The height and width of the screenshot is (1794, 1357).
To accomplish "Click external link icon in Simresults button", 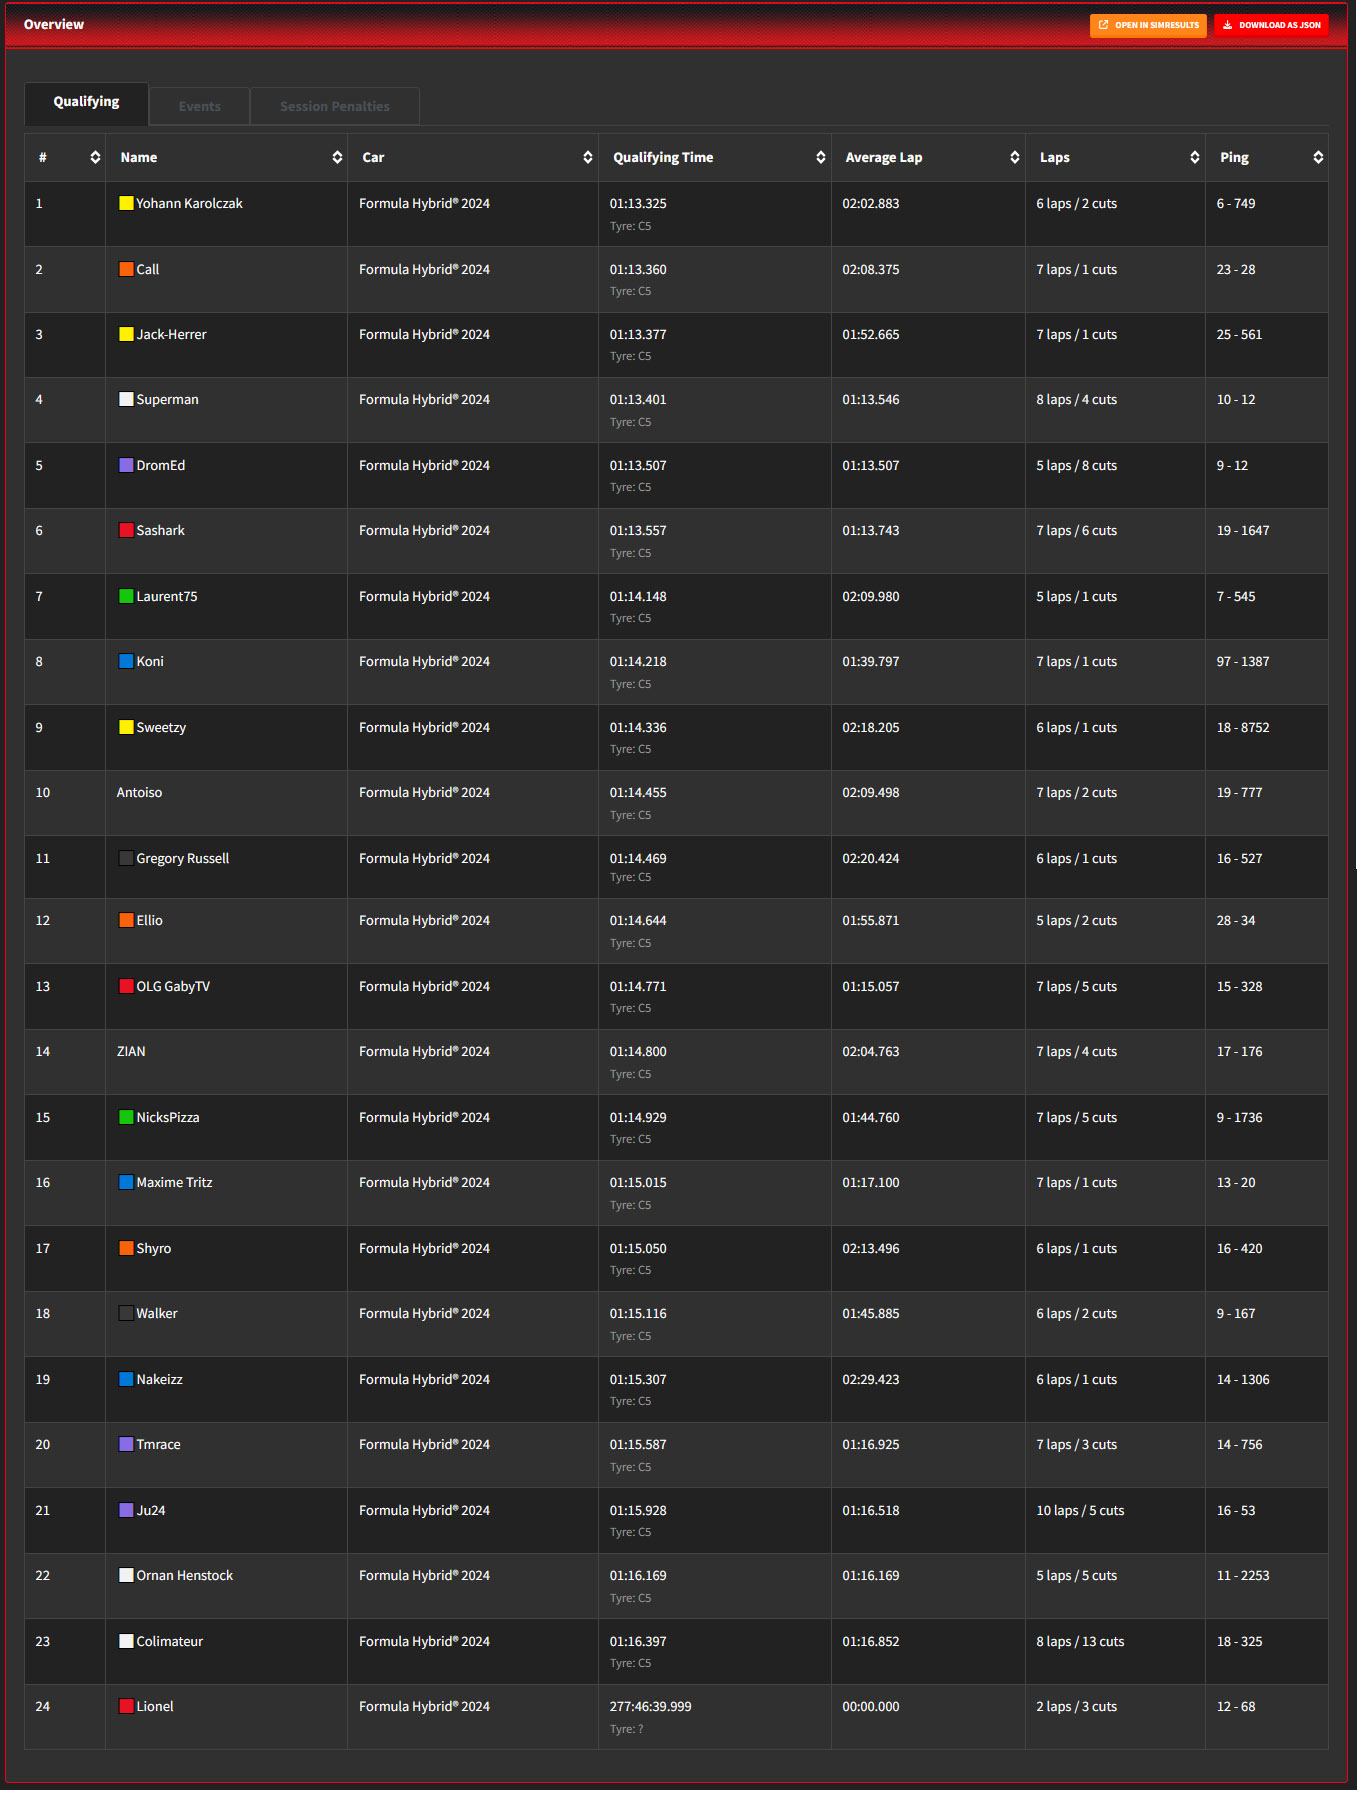I will pos(1103,25).
